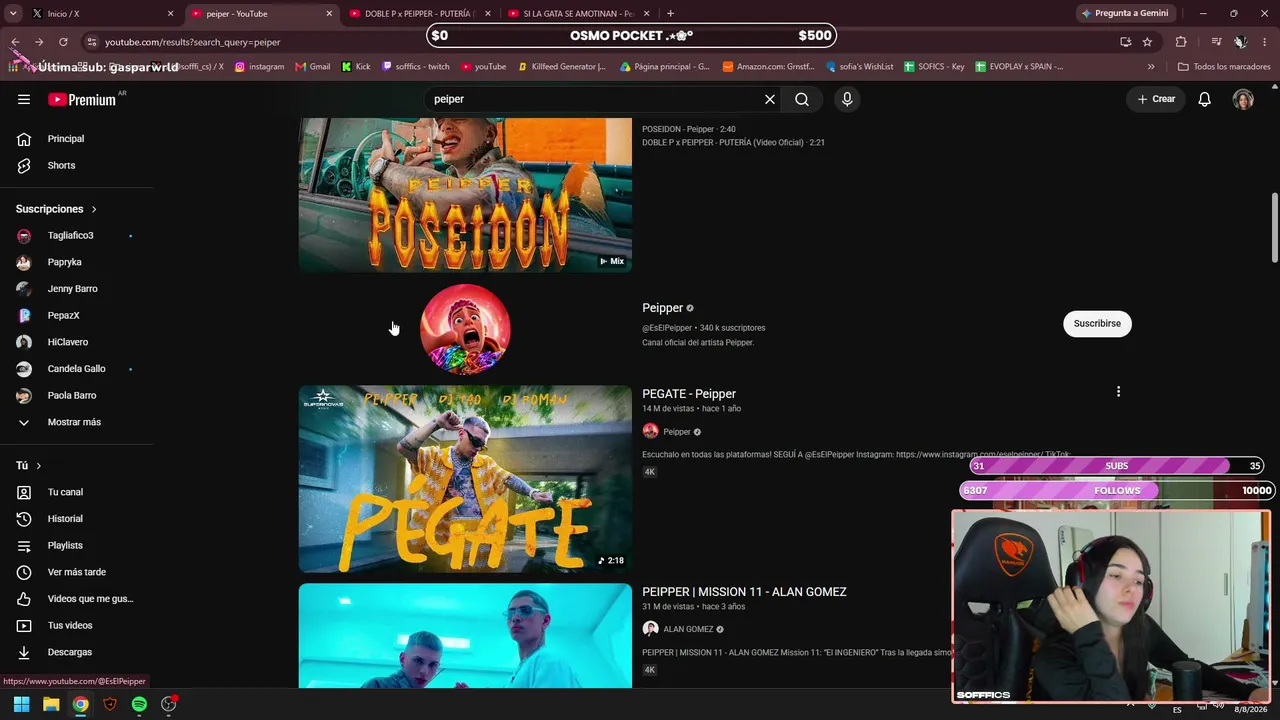This screenshot has width=1280, height=720.
Task: Expand the Tú section
Action: [29, 466]
